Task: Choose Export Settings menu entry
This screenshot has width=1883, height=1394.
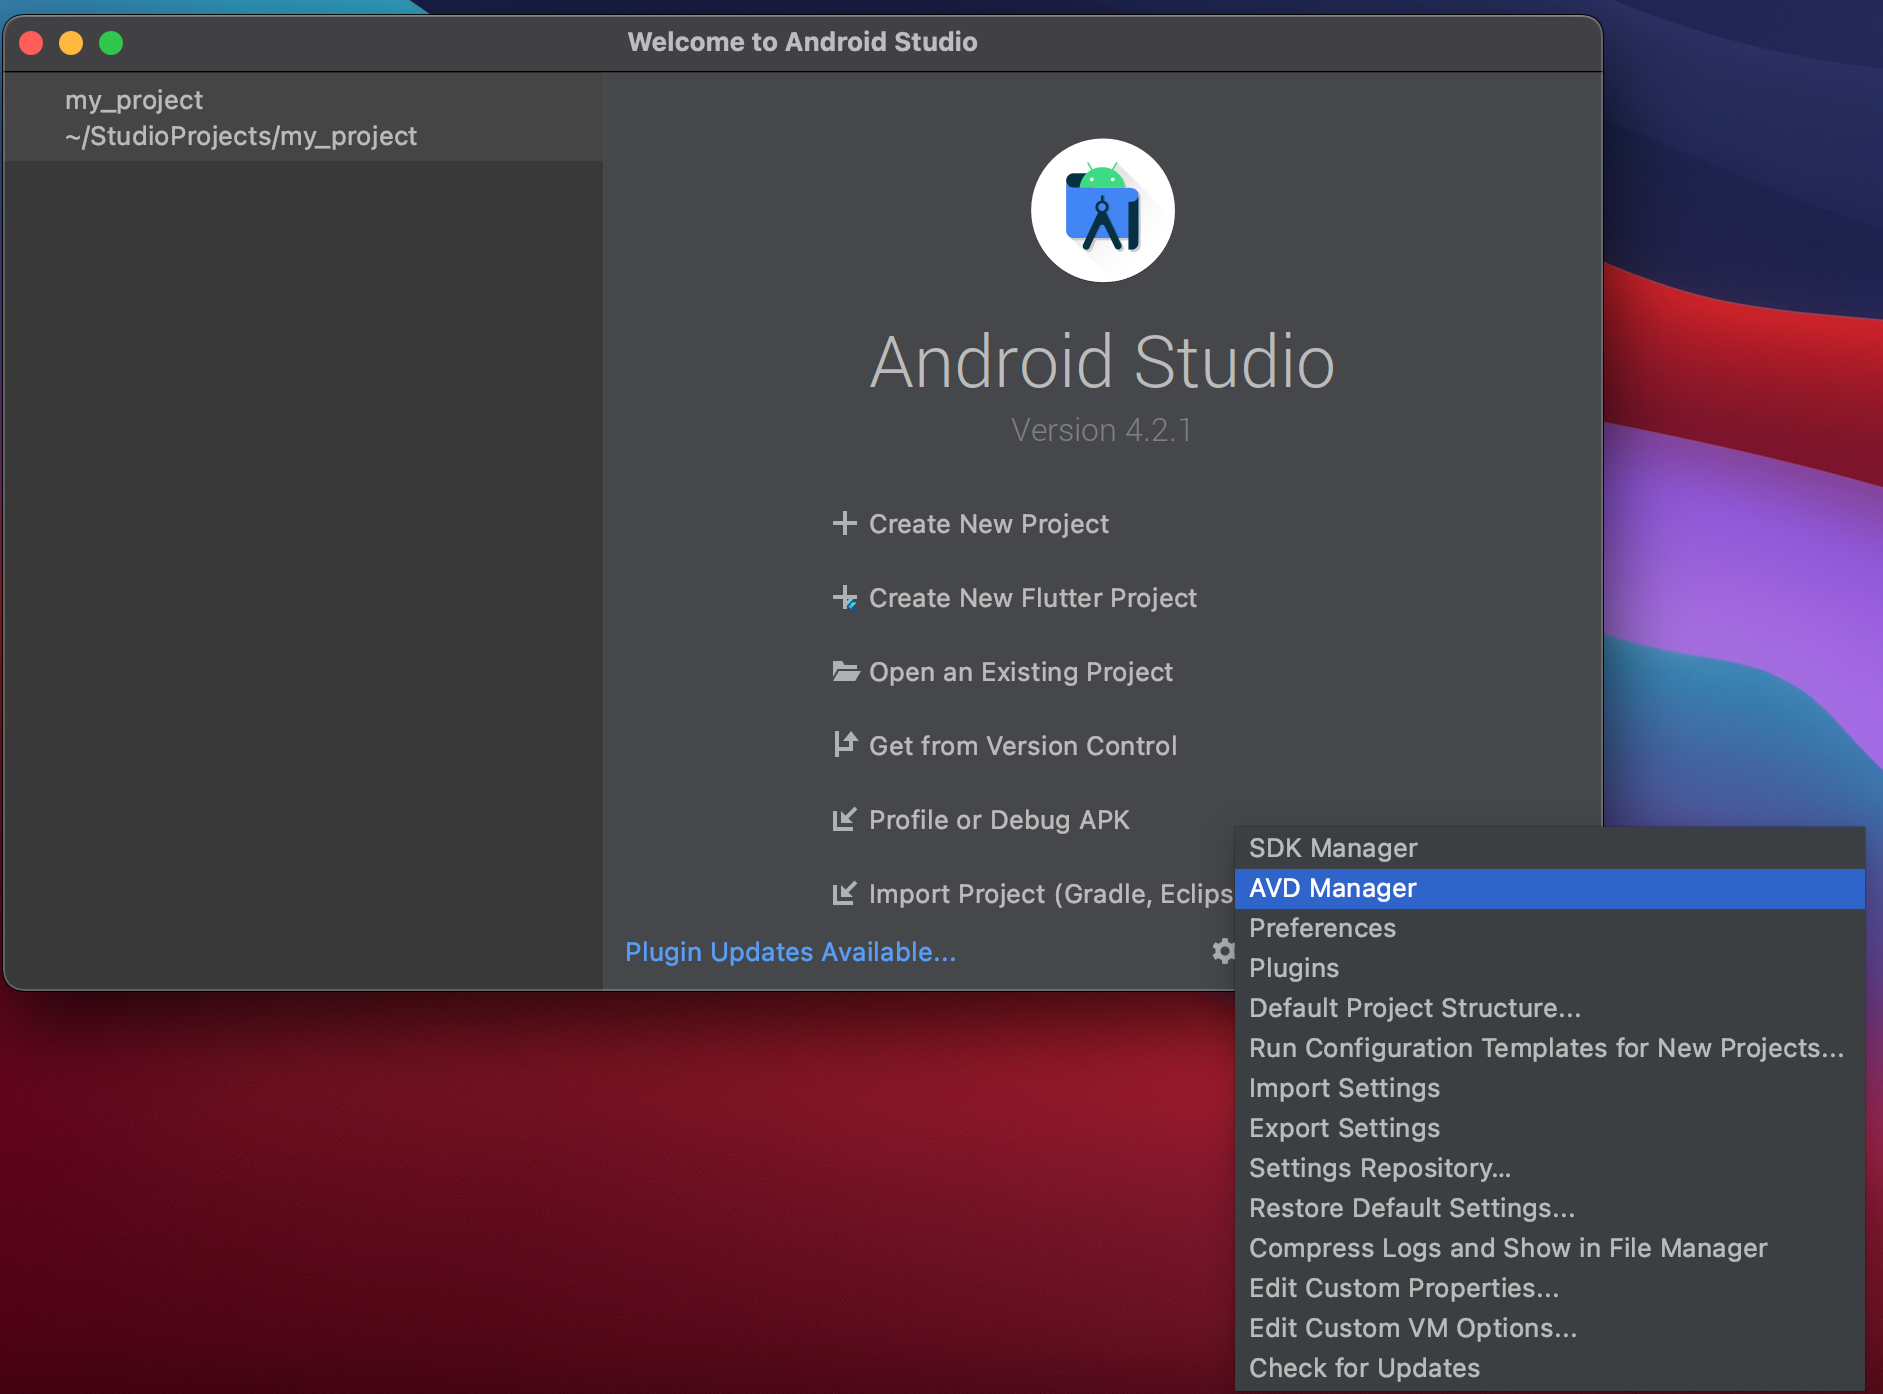Action: click(1550, 1128)
